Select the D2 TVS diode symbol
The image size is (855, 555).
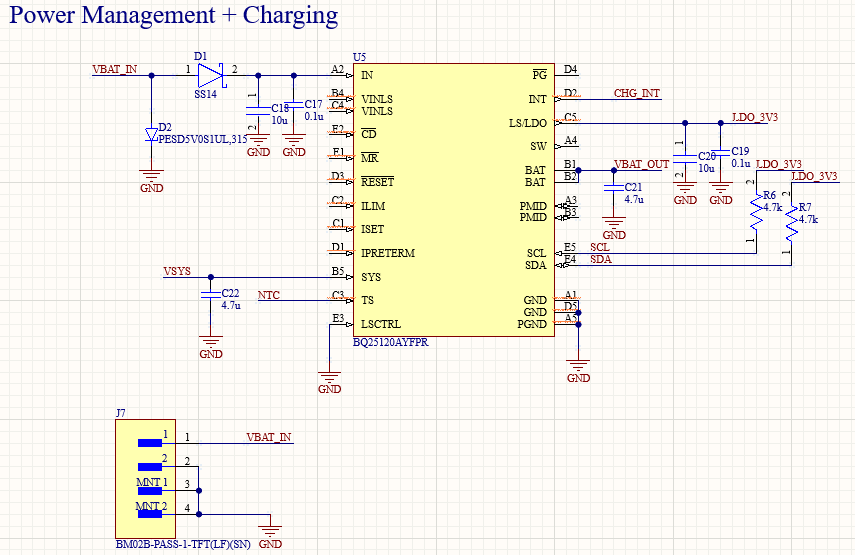(152, 135)
